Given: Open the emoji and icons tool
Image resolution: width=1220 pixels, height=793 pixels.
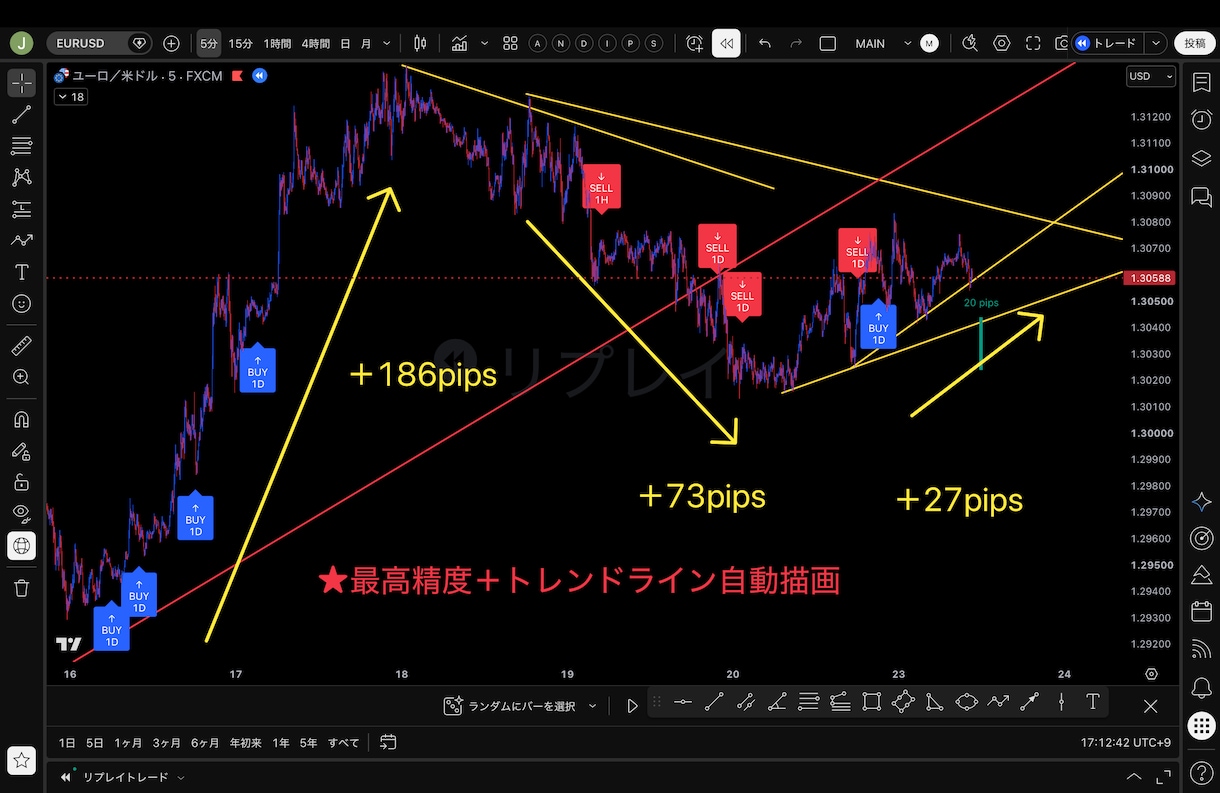Looking at the screenshot, I should pos(21,303).
